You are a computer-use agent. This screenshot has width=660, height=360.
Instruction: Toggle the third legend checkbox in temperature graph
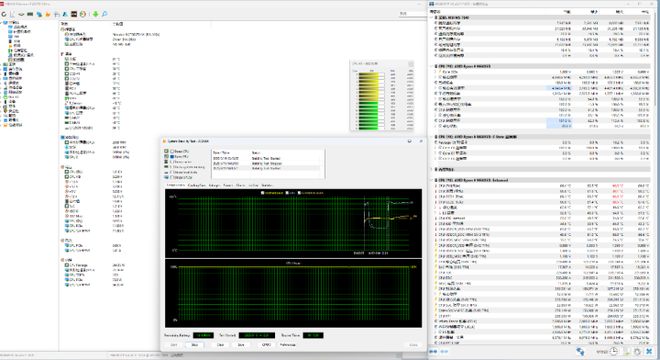(299, 193)
